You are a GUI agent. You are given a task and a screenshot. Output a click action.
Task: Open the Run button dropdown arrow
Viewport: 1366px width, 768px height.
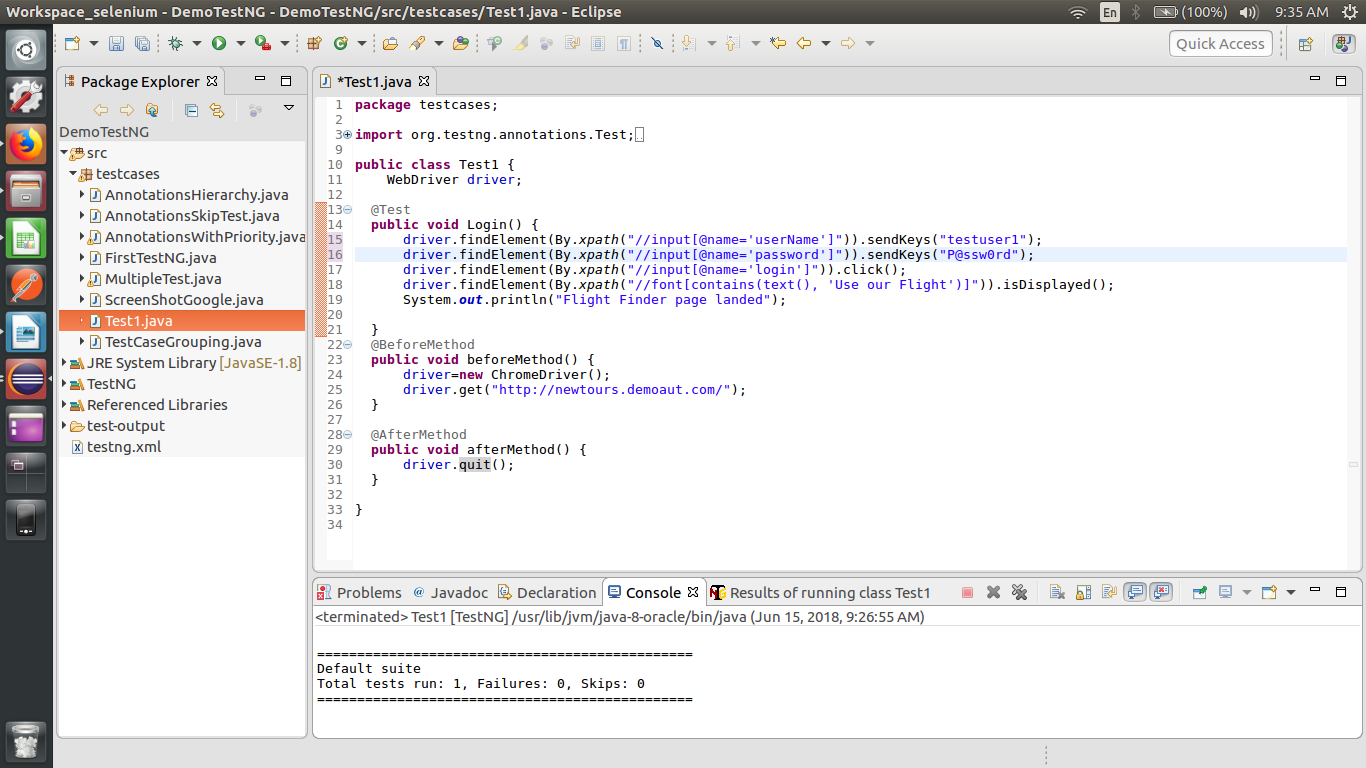coord(240,43)
